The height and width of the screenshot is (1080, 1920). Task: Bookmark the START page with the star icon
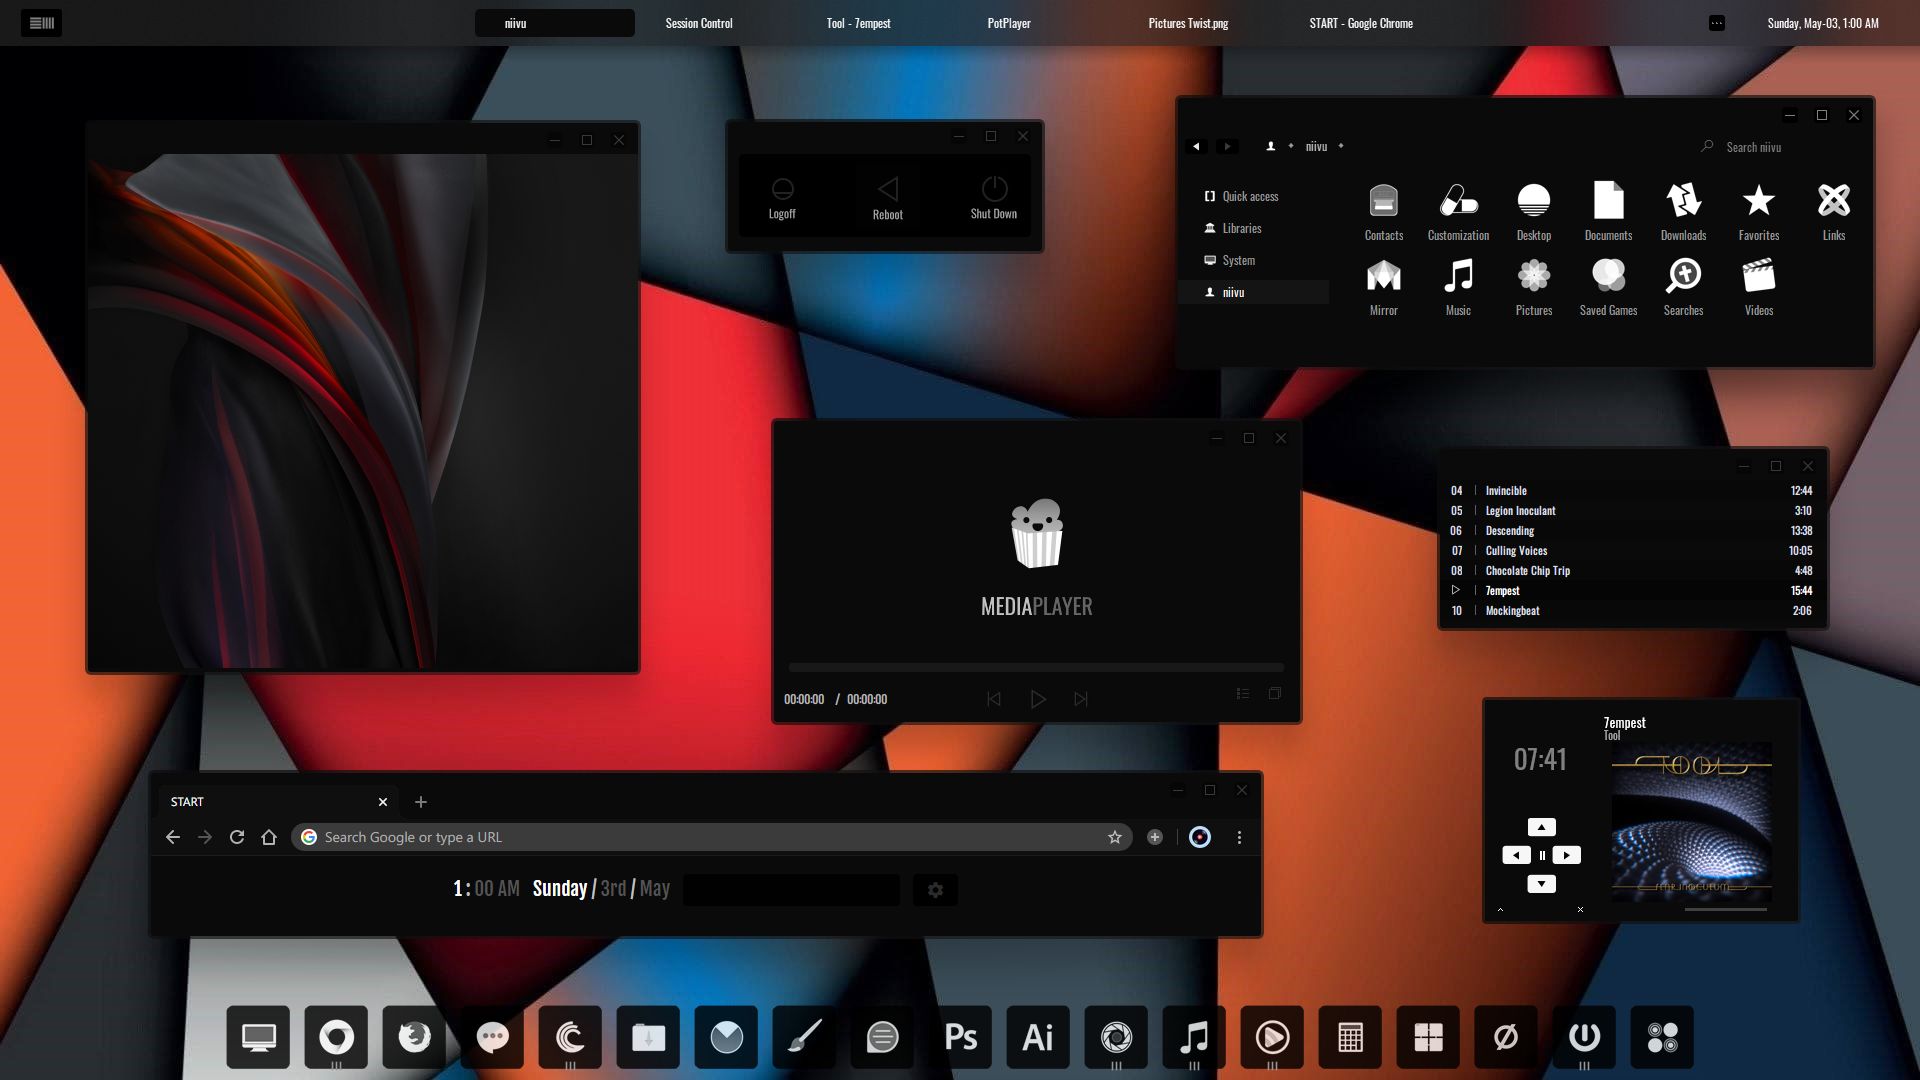(x=1113, y=837)
